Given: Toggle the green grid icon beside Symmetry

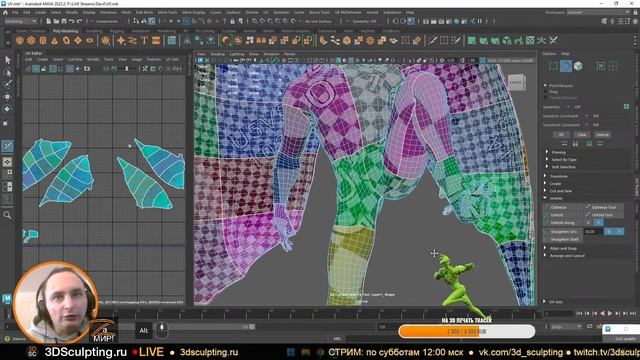Looking at the screenshot, I should [626, 107].
